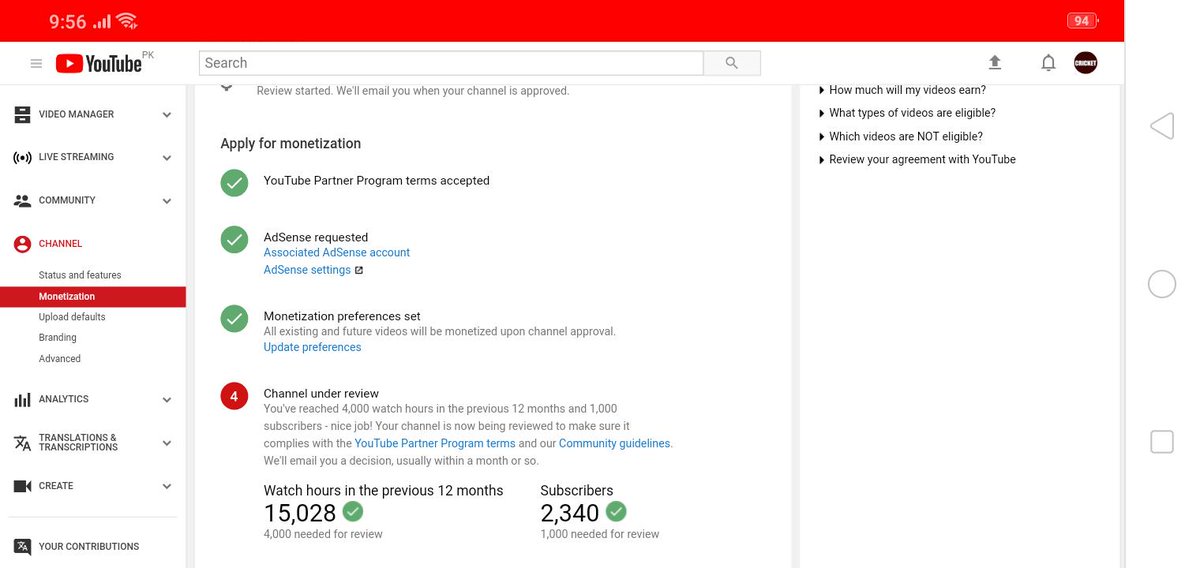Click the green check next to 15,028 watch hours
This screenshot has width=1200, height=568.
tap(353, 511)
